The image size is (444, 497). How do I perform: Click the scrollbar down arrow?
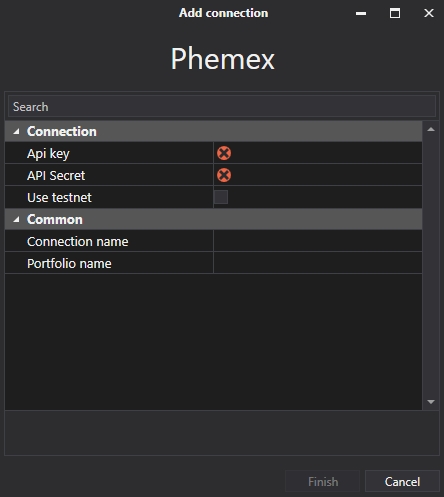pyautogui.click(x=431, y=402)
